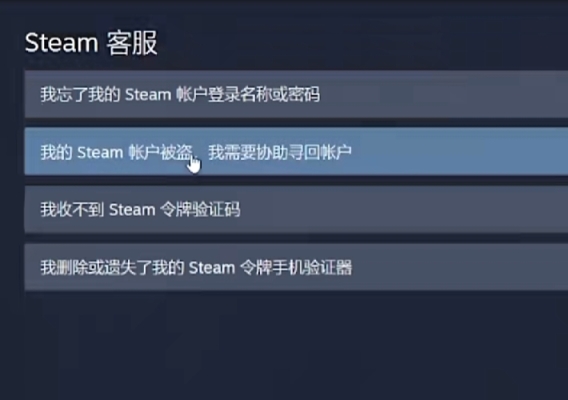Image resolution: width=568 pixels, height=400 pixels.
Task: Click 令牌手机验证器 text in last option
Action: (296, 268)
